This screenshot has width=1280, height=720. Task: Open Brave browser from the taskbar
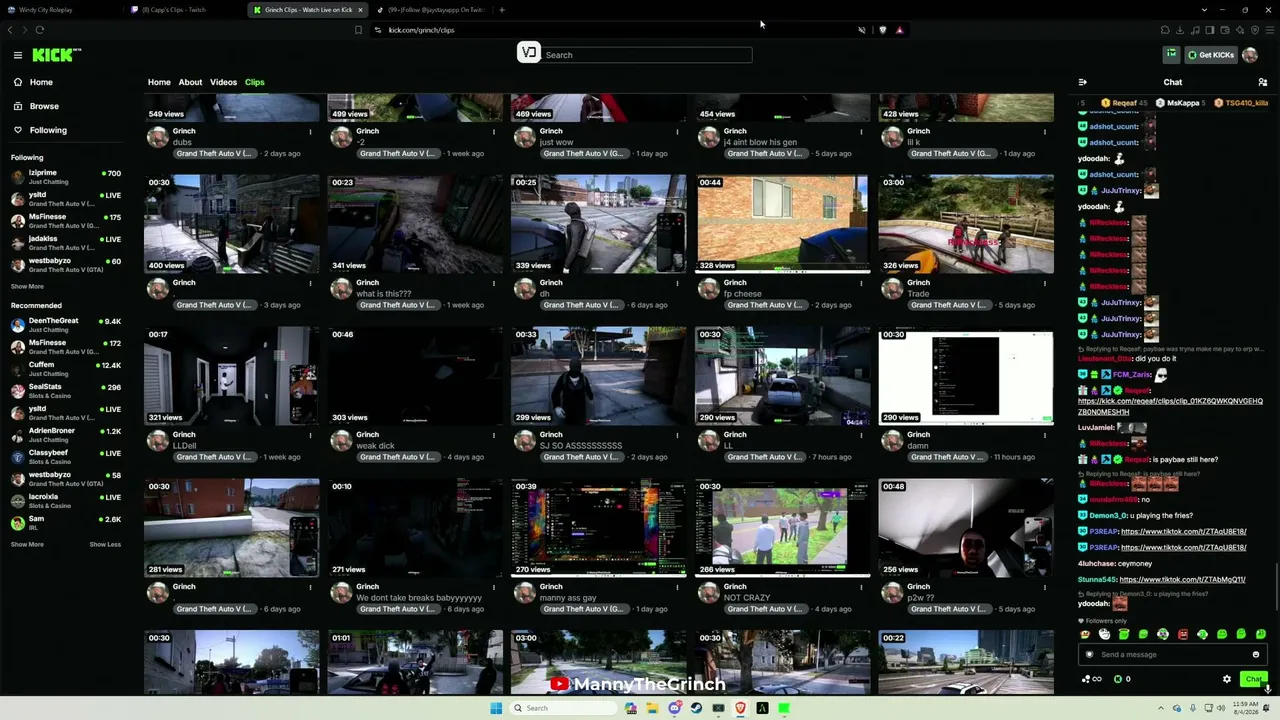click(740, 708)
